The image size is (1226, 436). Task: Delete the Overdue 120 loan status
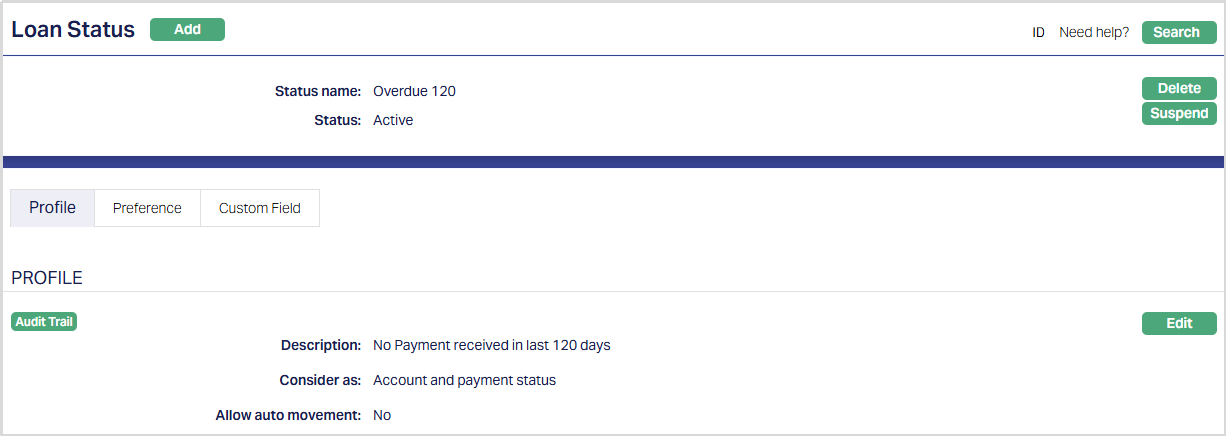pyautogui.click(x=1179, y=88)
